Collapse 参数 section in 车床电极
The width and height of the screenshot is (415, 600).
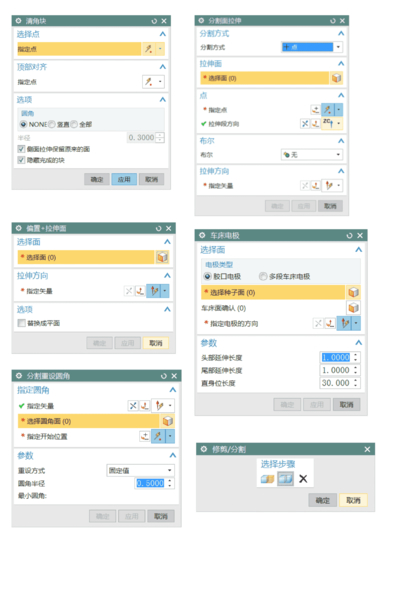coord(358,342)
